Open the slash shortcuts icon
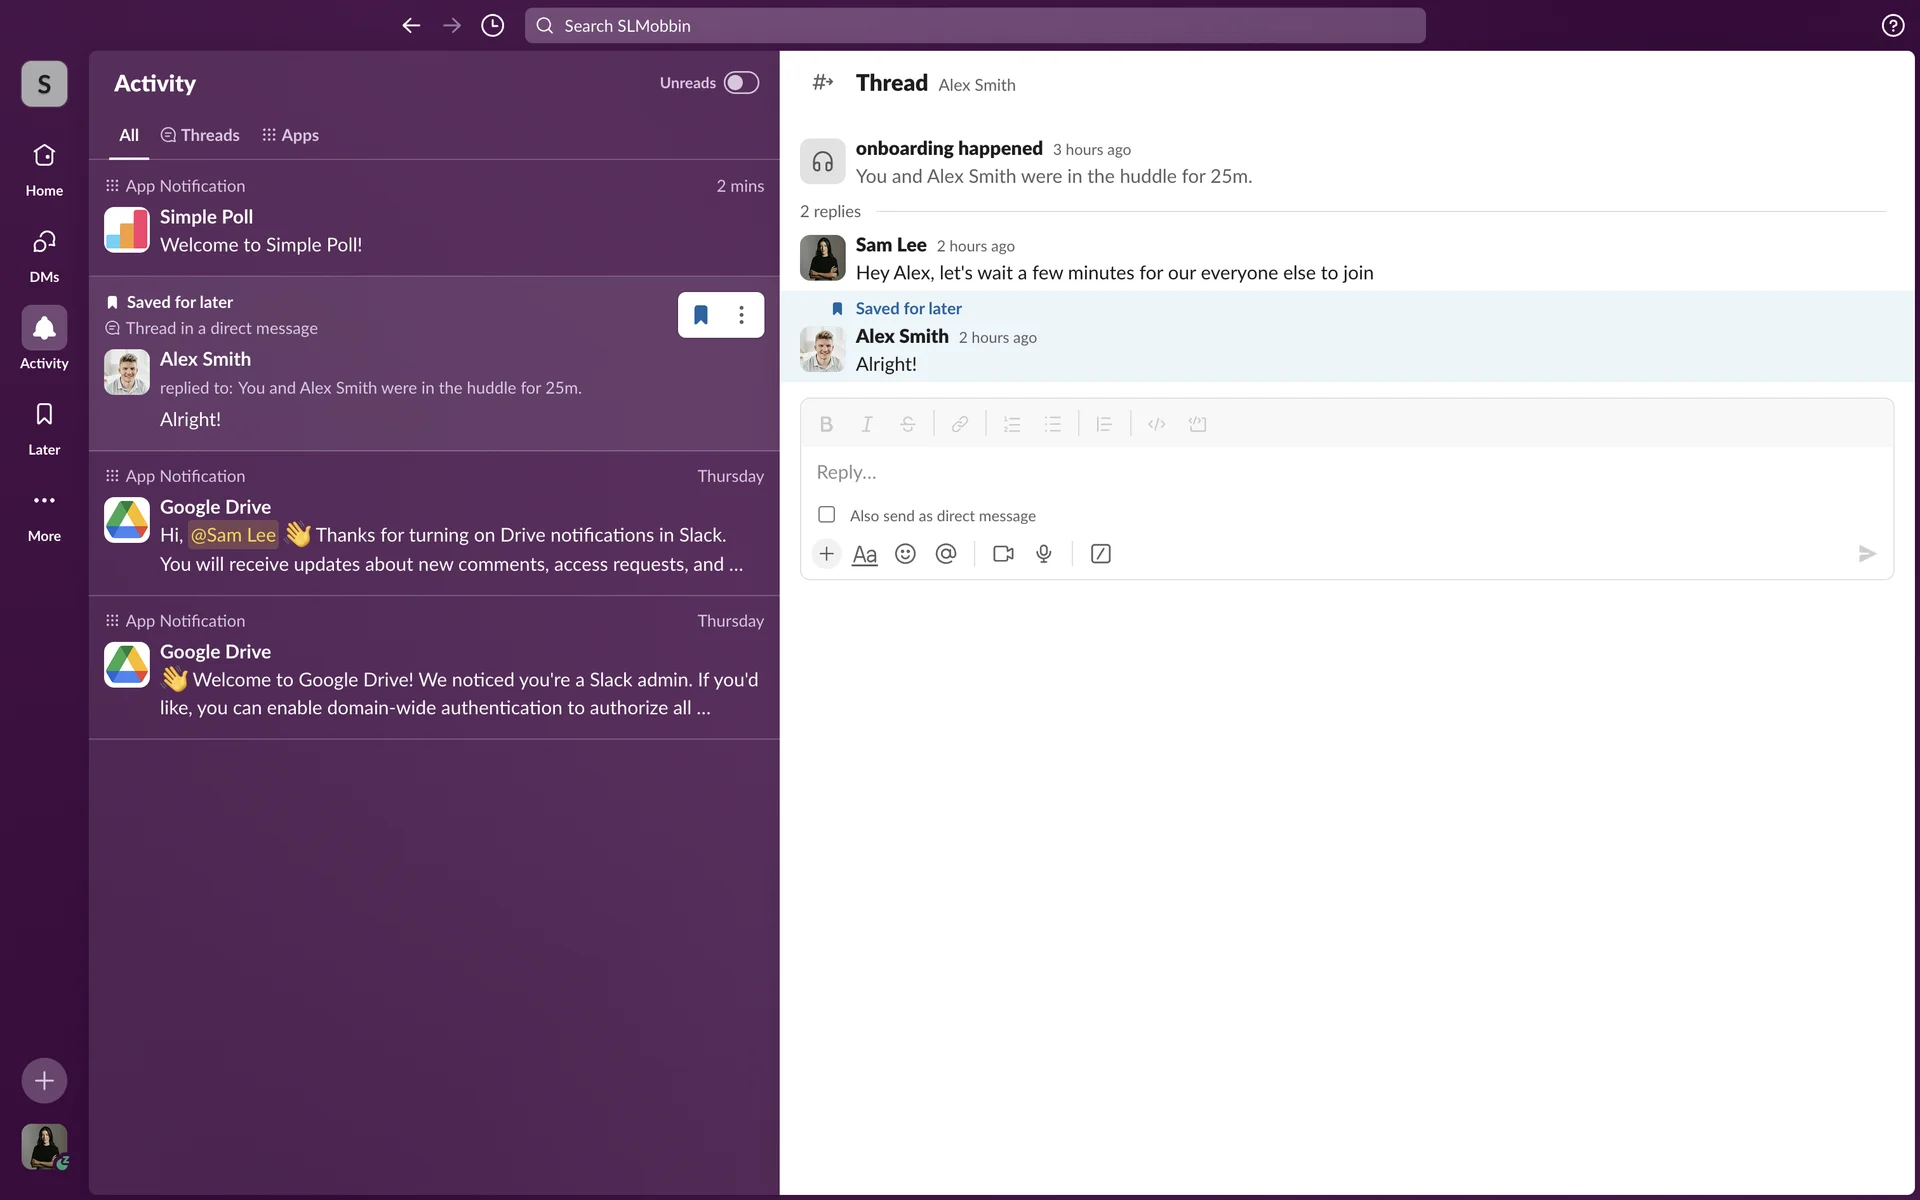This screenshot has height=1200, width=1920. click(1100, 554)
